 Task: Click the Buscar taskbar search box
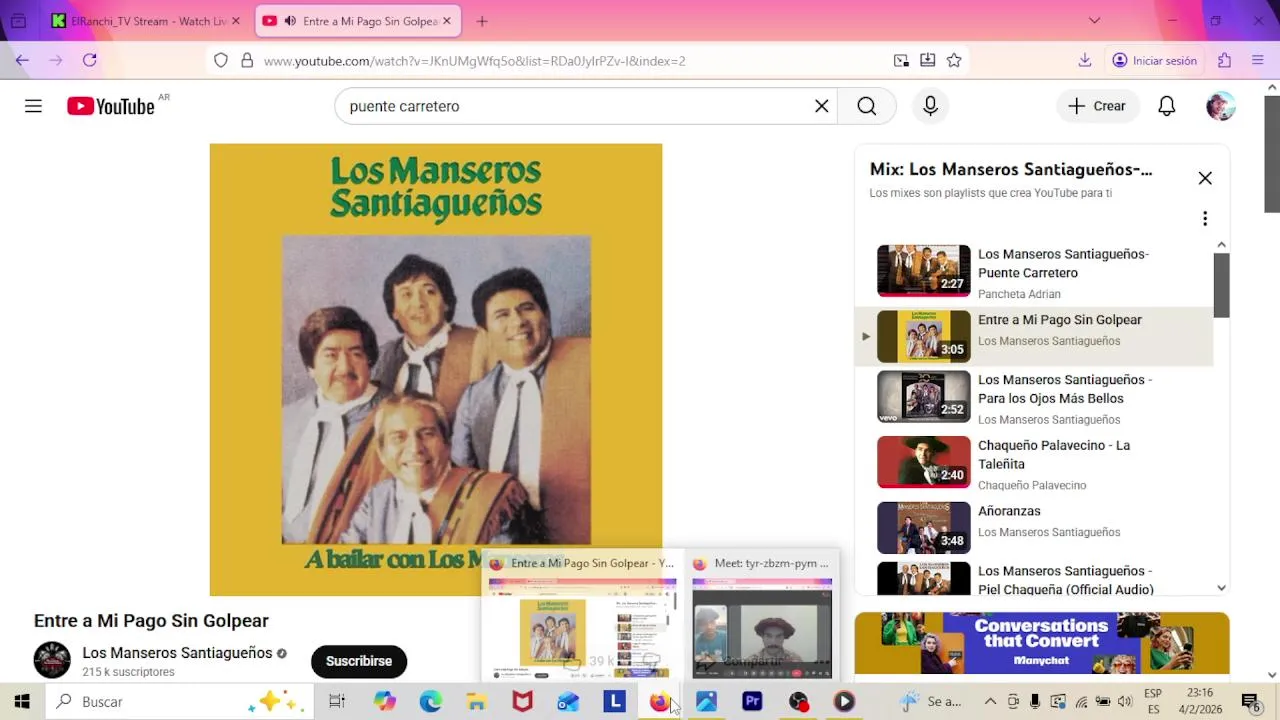tap(180, 701)
